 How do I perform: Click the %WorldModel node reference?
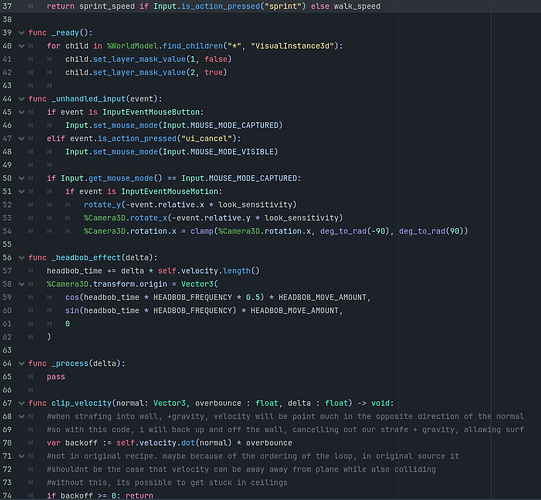(132, 46)
